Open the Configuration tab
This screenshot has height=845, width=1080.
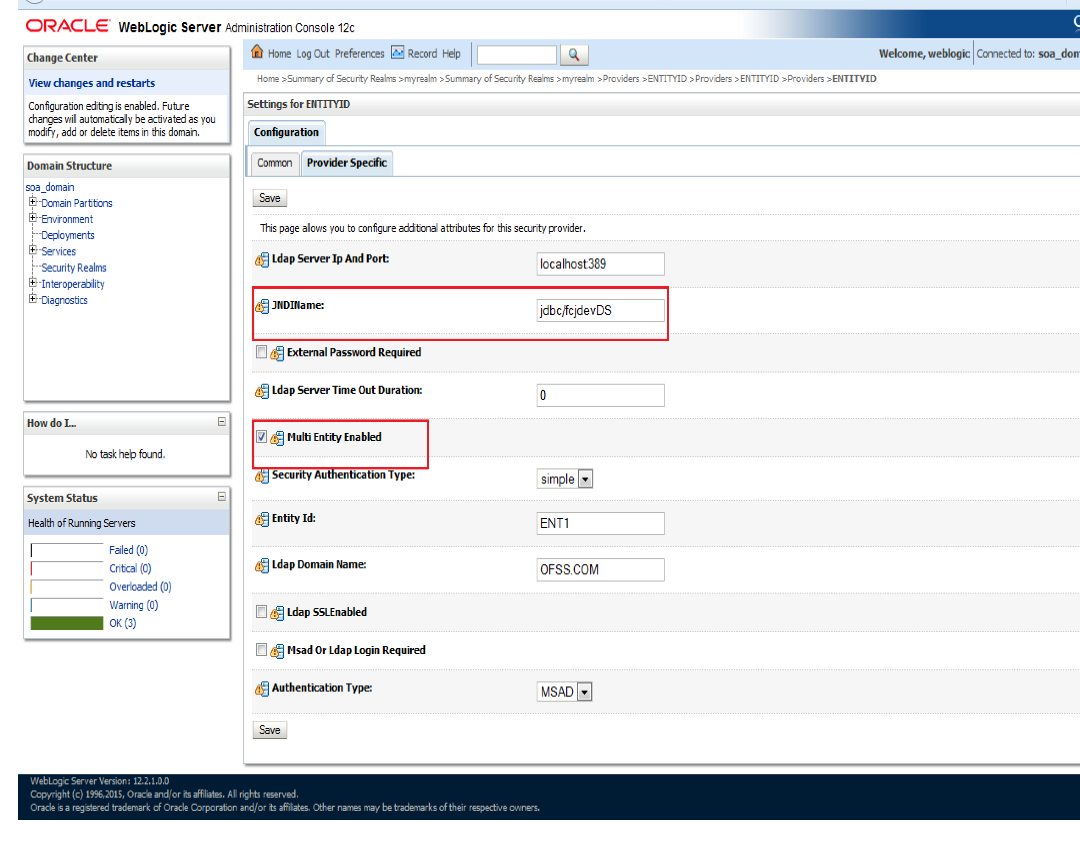pos(286,132)
